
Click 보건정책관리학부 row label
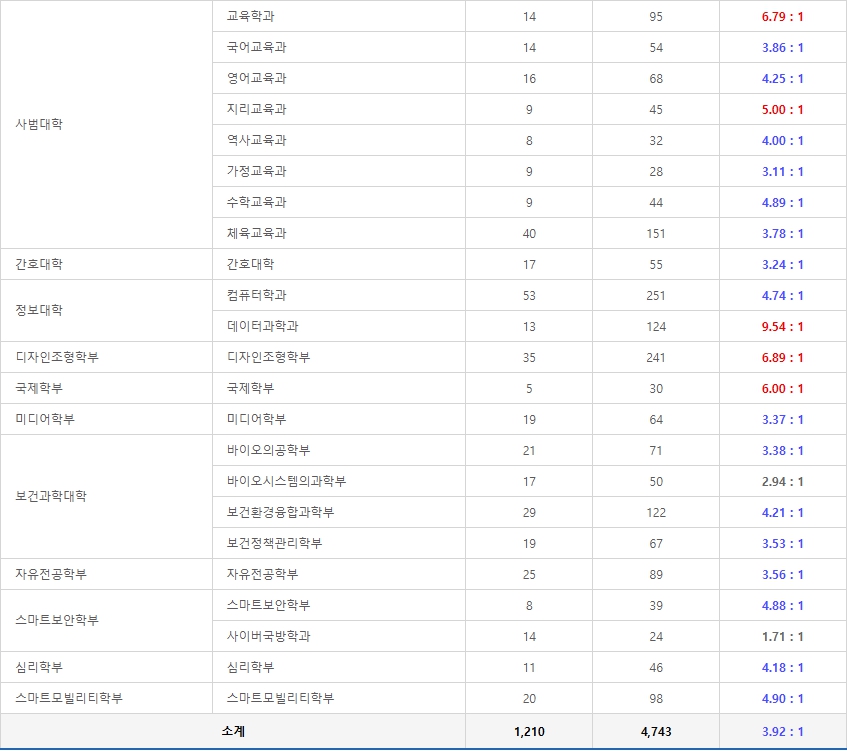(x=274, y=543)
